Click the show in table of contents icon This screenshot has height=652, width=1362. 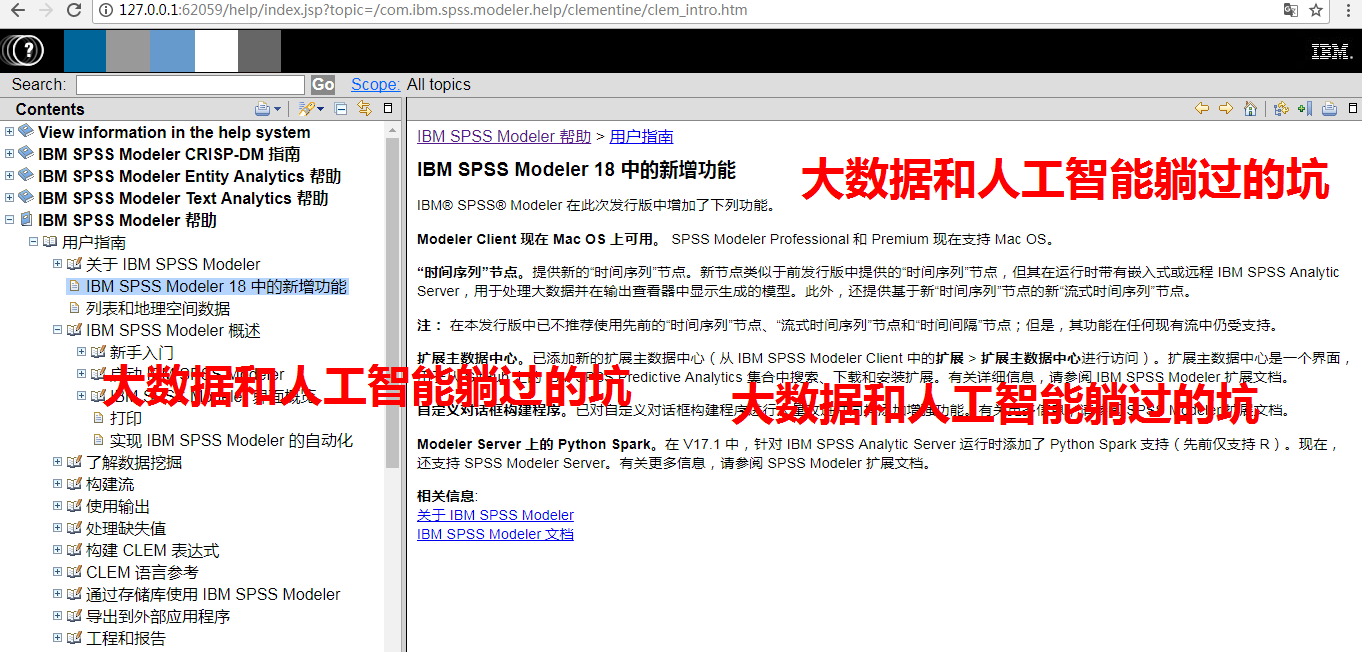pos(1281,108)
